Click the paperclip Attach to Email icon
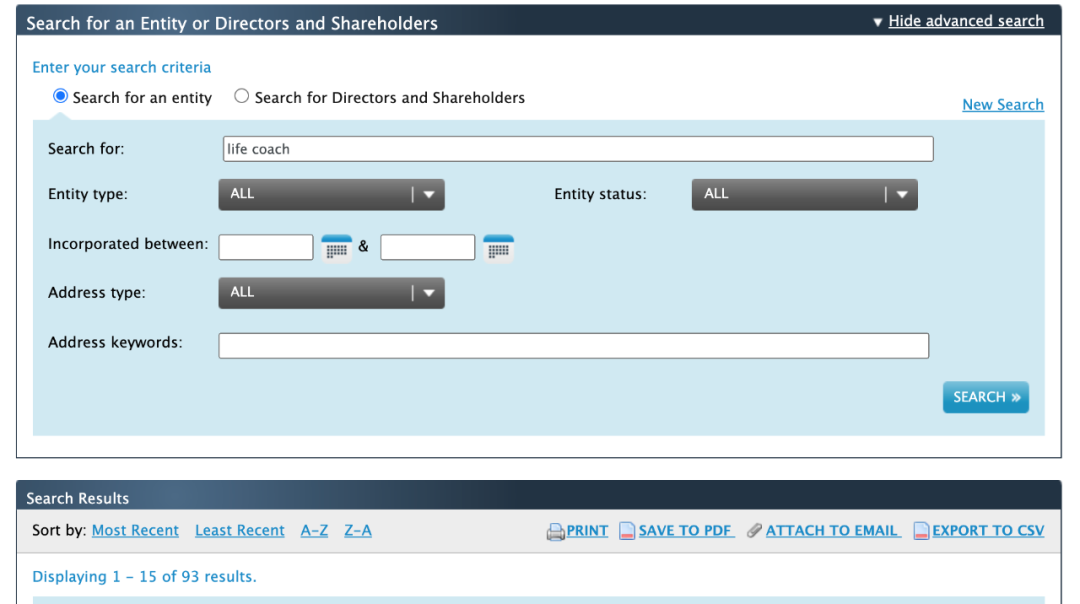 point(754,530)
